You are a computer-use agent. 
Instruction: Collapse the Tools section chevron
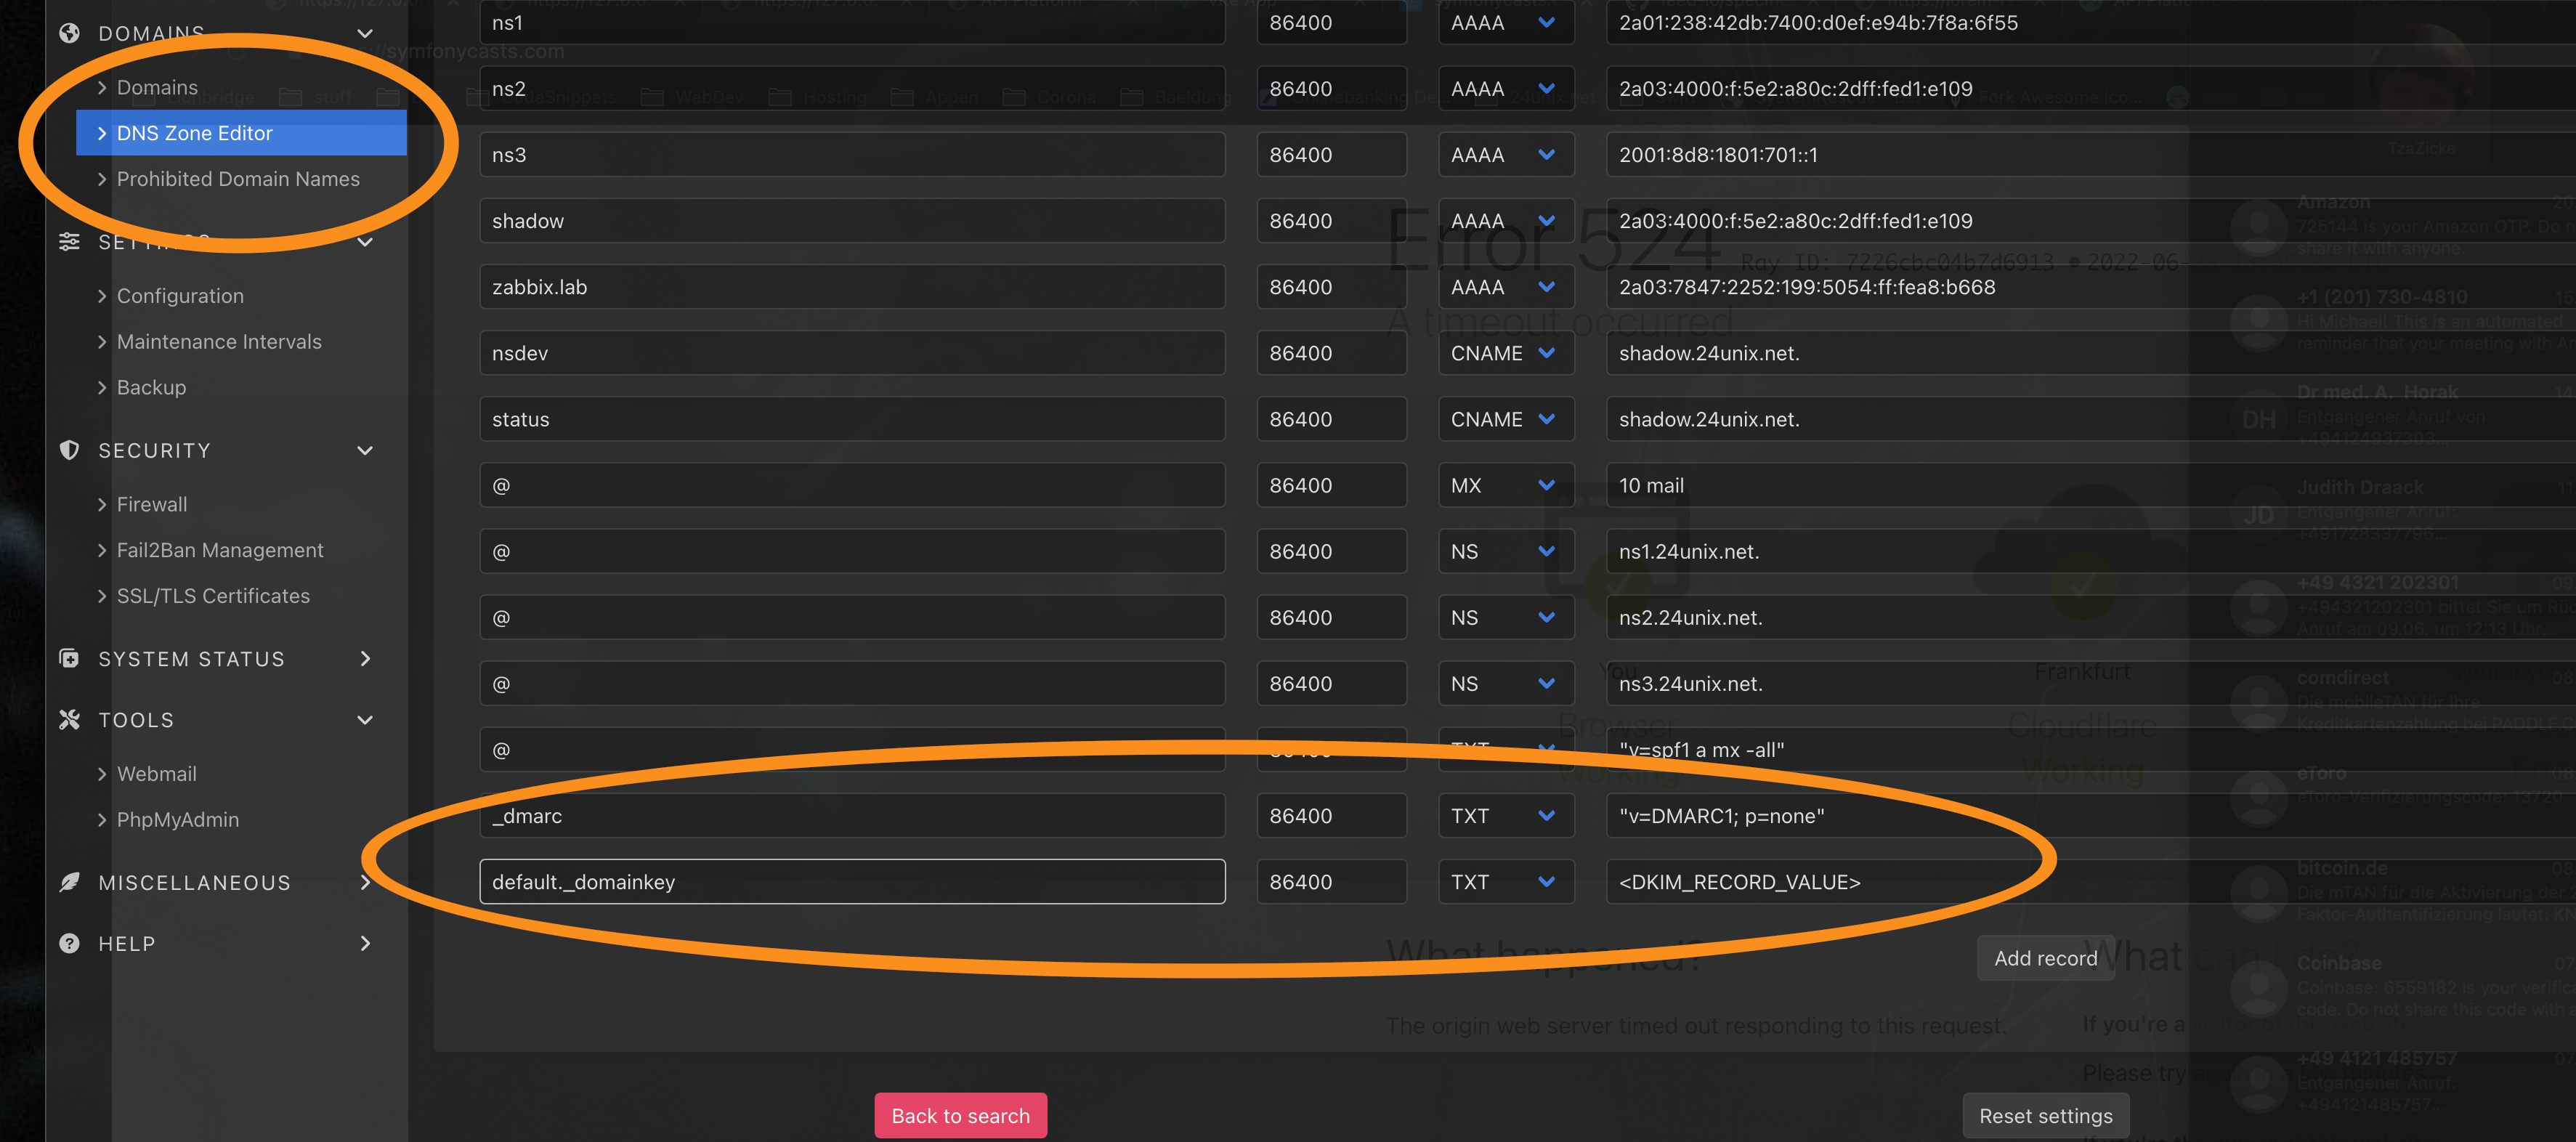point(365,719)
